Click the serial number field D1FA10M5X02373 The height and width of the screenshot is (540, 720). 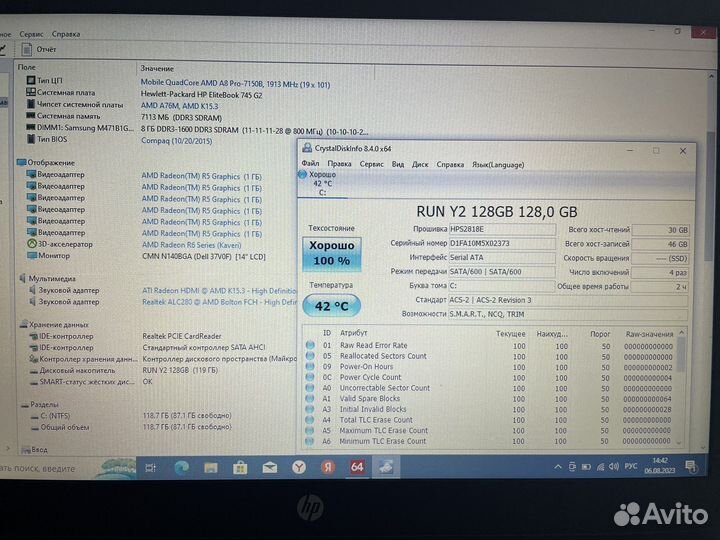[502, 243]
